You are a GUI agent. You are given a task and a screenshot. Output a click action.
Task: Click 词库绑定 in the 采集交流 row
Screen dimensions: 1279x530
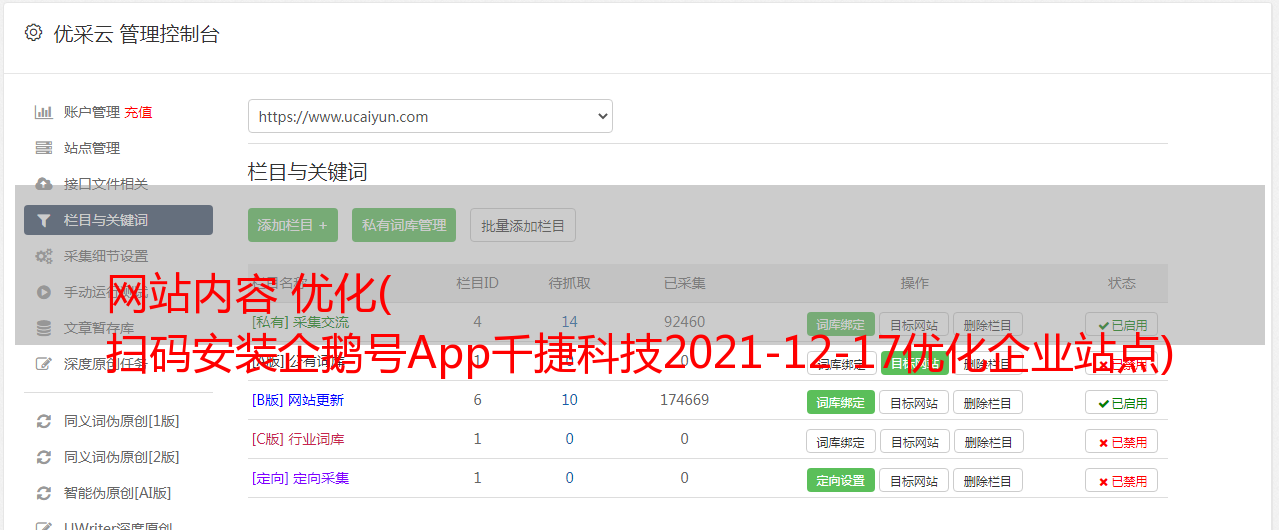841,324
